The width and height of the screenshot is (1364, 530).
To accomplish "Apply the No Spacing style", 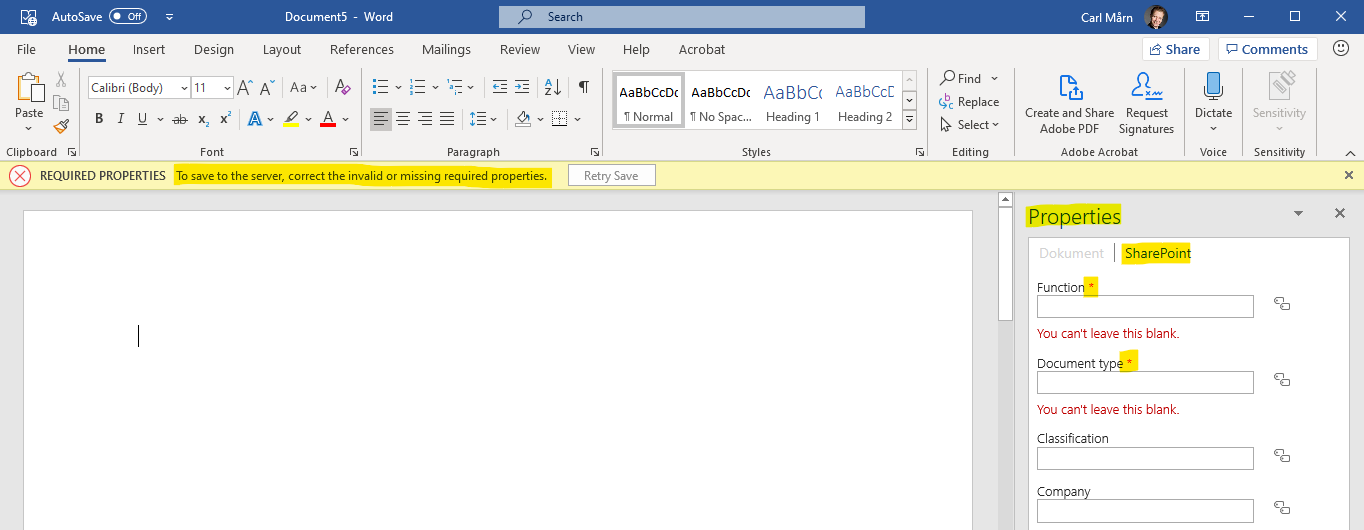I will [720, 102].
